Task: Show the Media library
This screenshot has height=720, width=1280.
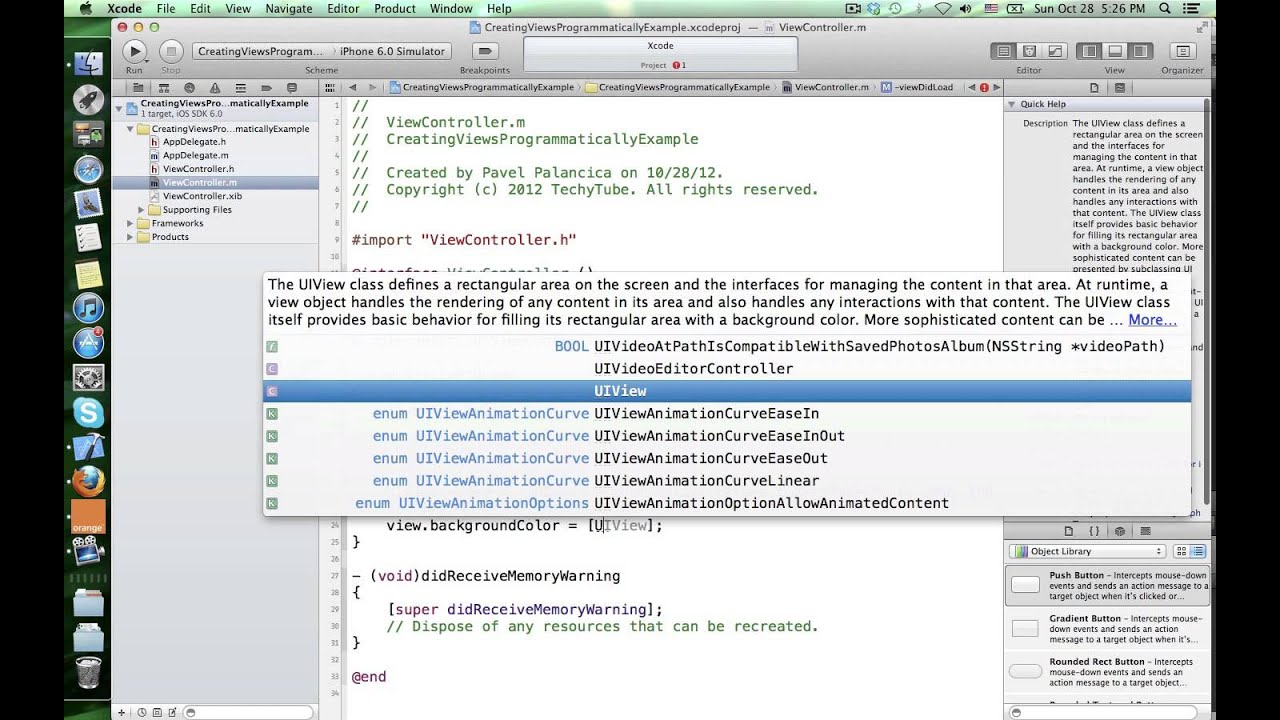Action: [x=1145, y=531]
